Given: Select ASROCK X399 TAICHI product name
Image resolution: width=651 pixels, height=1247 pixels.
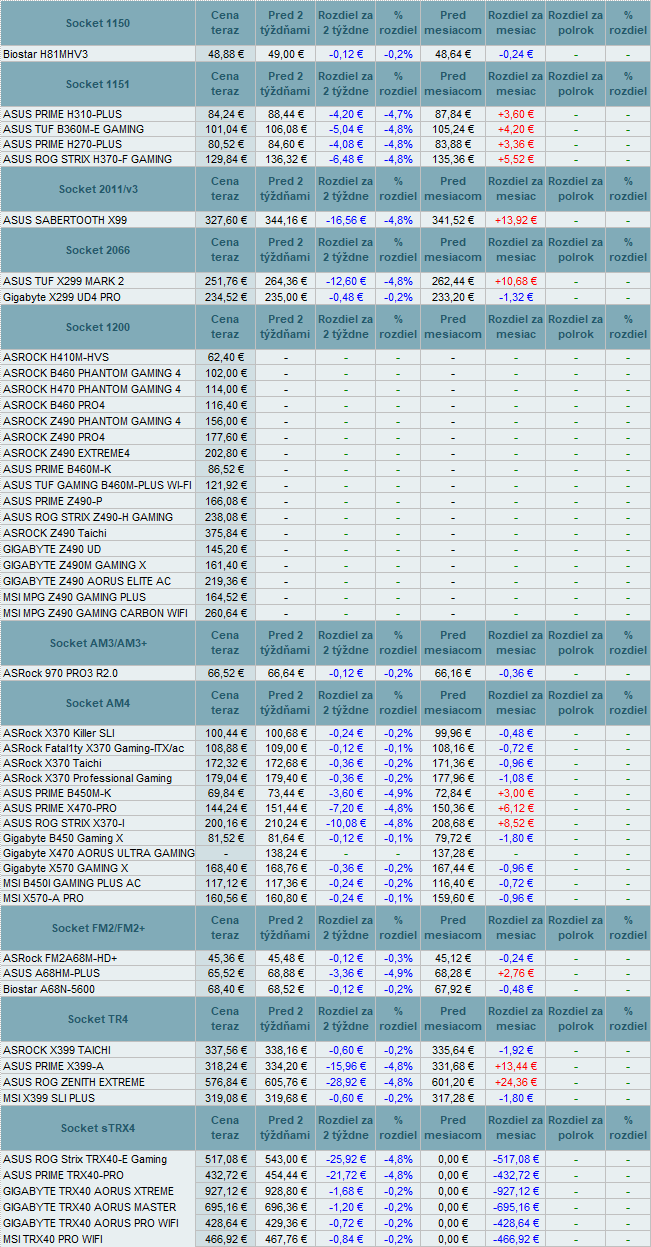Looking at the screenshot, I should coord(57,1050).
